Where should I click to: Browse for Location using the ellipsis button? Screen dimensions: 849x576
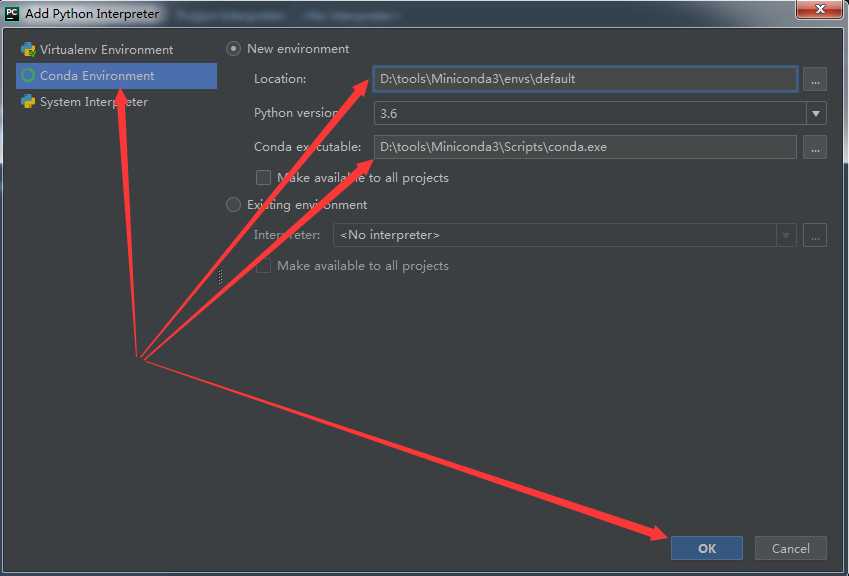[x=815, y=79]
